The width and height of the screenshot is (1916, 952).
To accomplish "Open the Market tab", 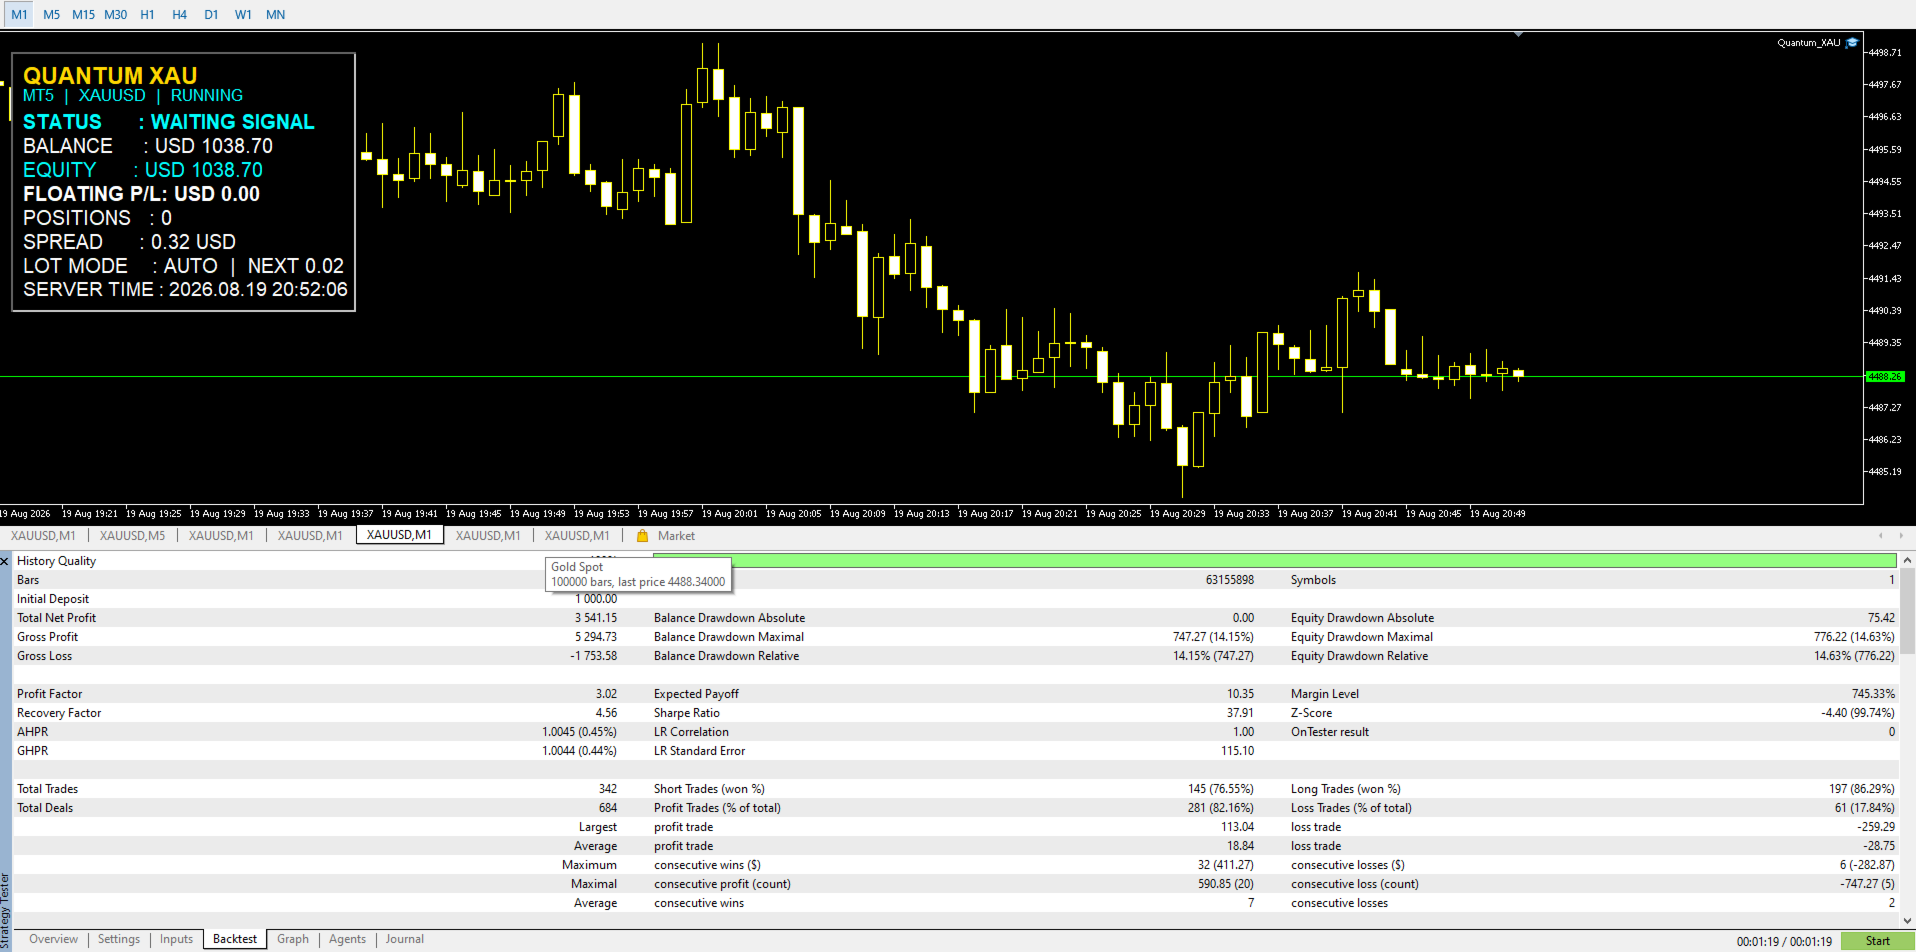I will [x=676, y=536].
